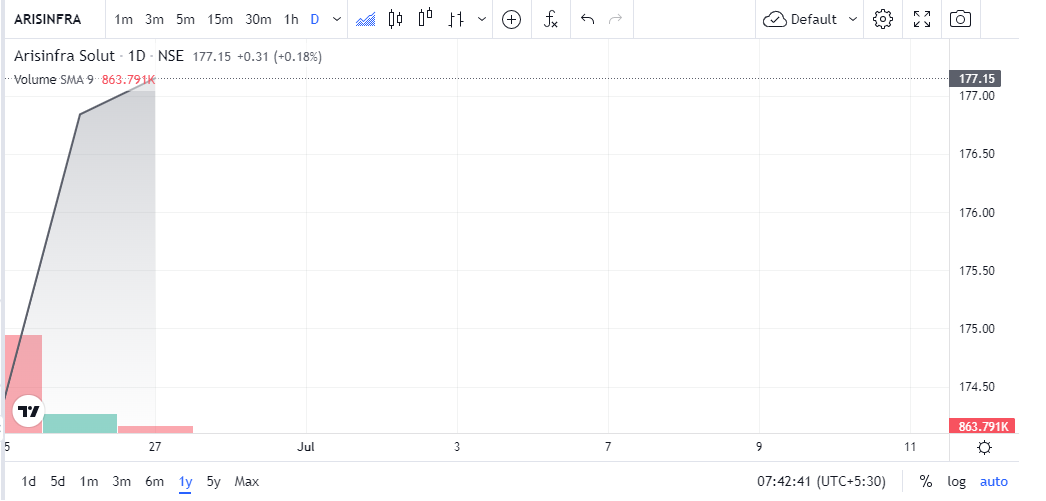The image size is (1046, 501).
Task: Click the 177.15 current price label
Action: tap(975, 79)
